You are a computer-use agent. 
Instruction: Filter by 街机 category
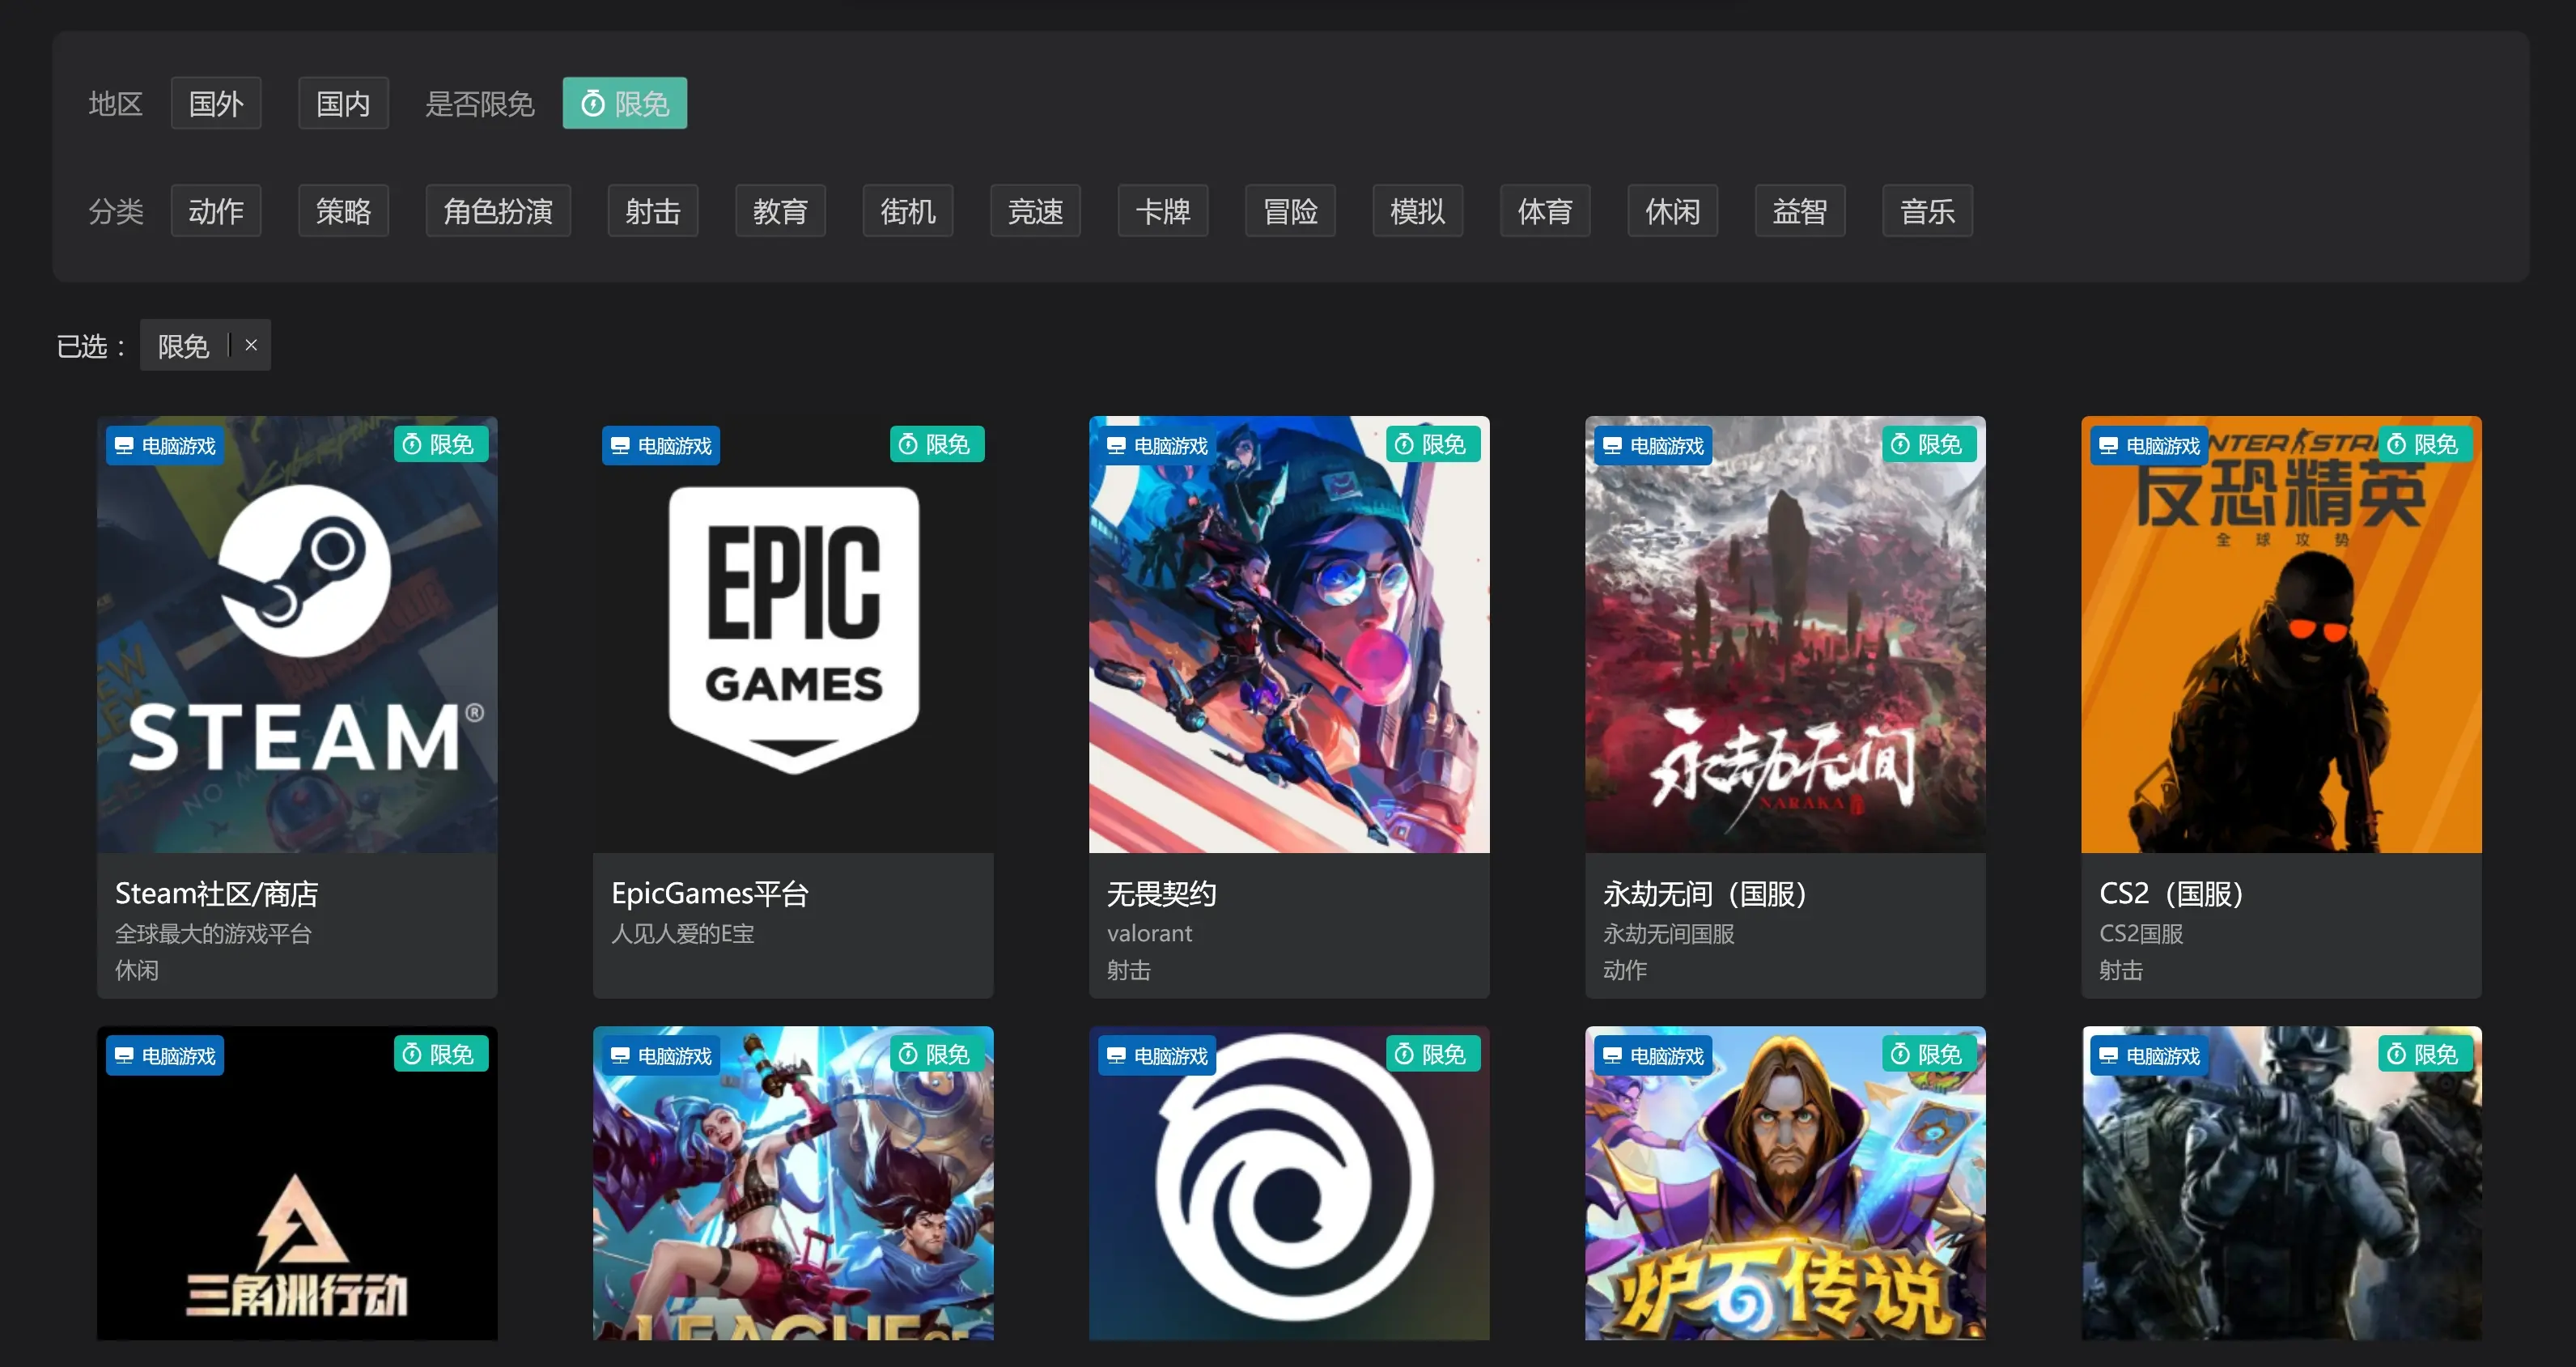tap(908, 211)
